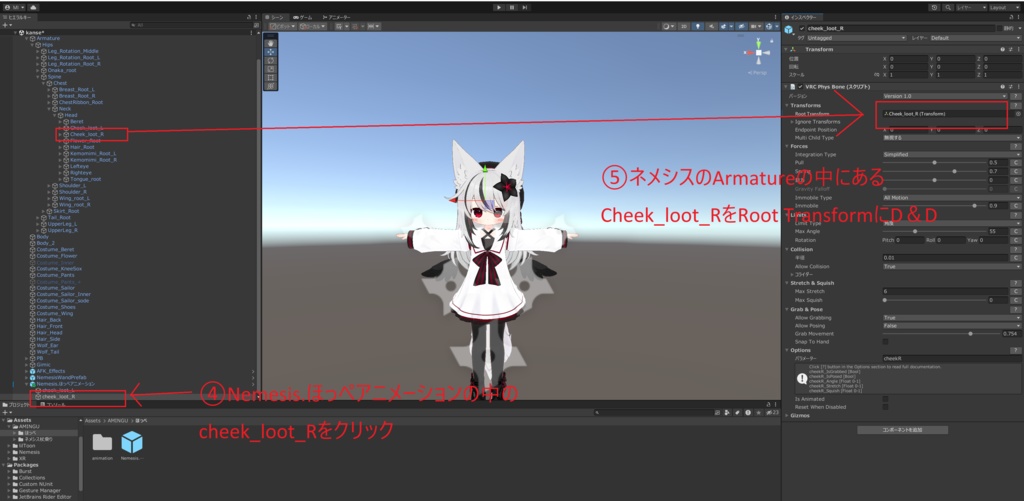Open Allow Grabbing dropdown
Screen dimensions: 1024x501
(952, 317)
